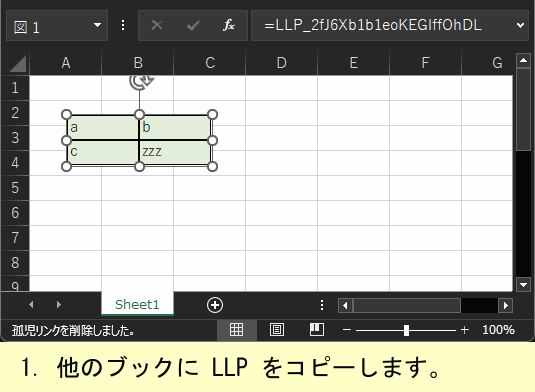This screenshot has height=392, width=535.
Task: Click the horizontal scrollbar left arrow
Action: pos(345,305)
